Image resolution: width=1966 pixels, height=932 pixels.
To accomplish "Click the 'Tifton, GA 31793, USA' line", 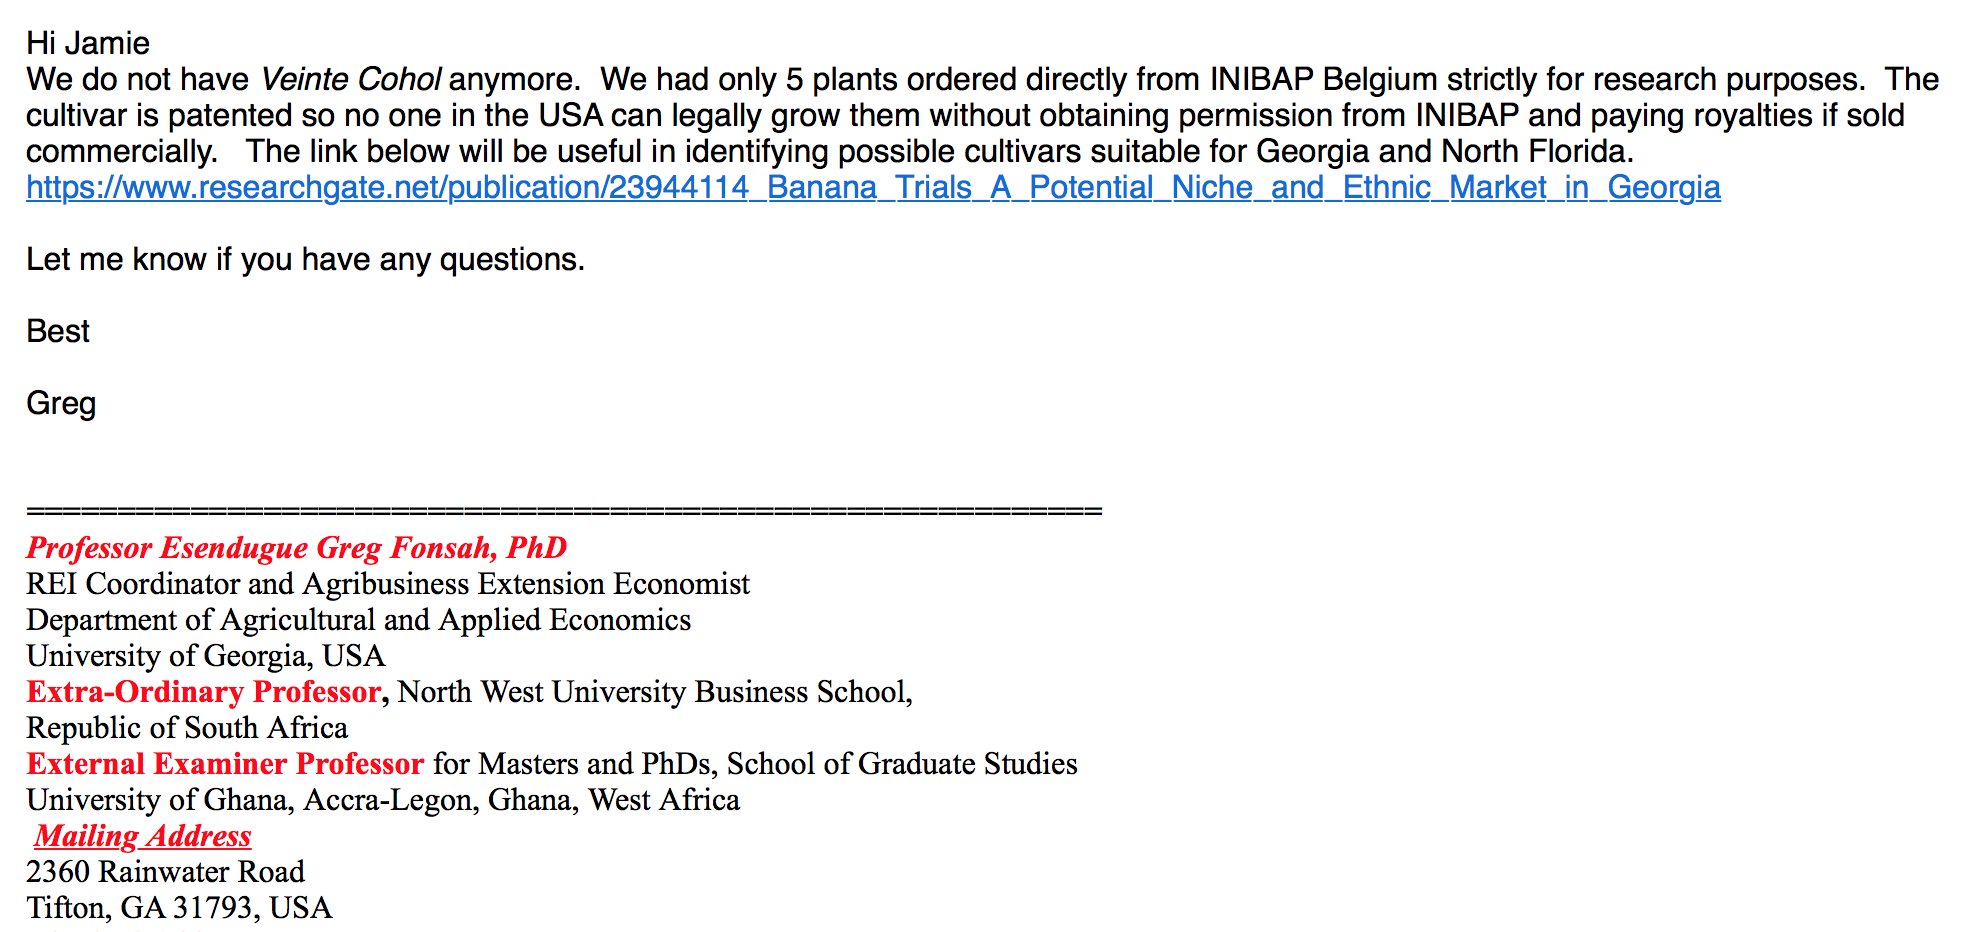I will 179,908.
